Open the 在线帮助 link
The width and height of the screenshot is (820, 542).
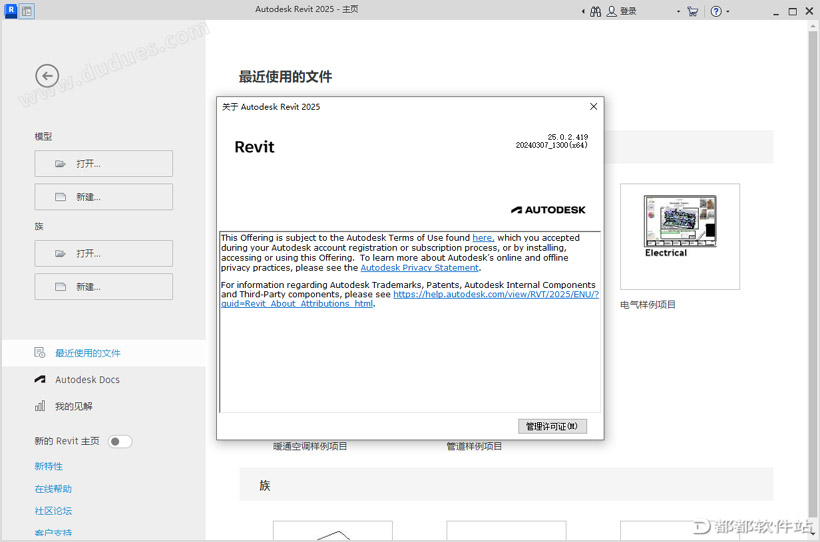pyautogui.click(x=53, y=489)
